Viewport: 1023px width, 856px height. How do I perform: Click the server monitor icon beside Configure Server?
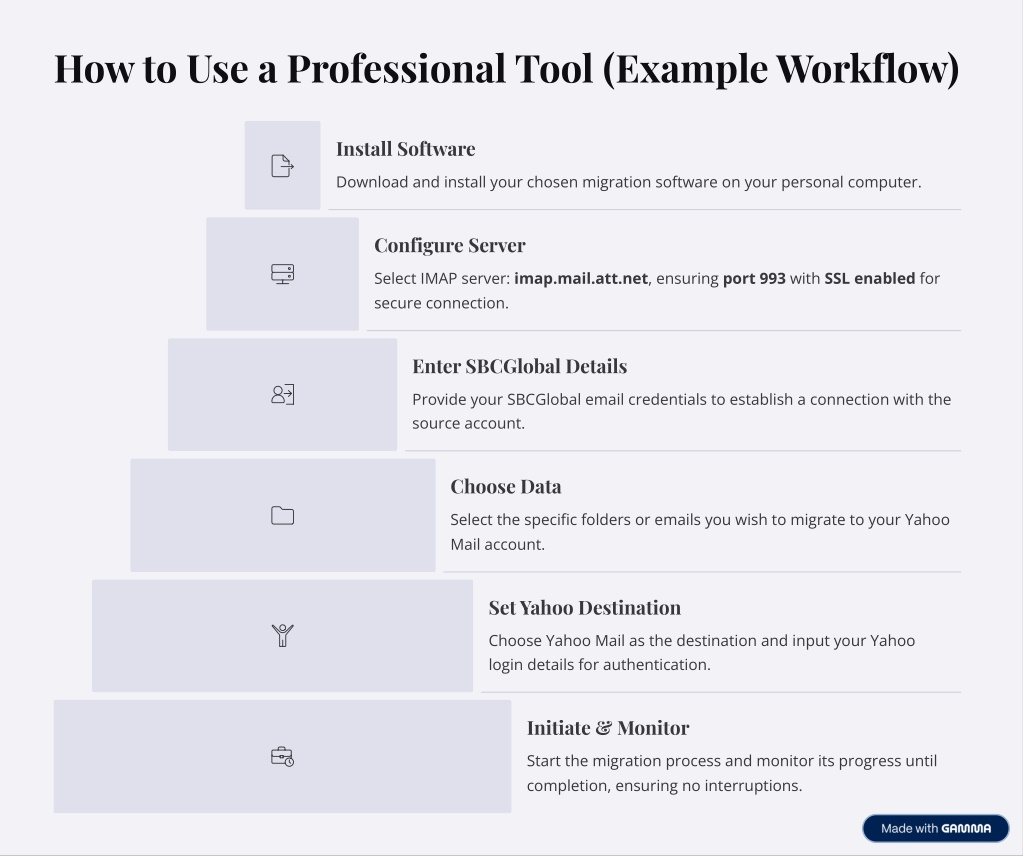[x=282, y=273]
